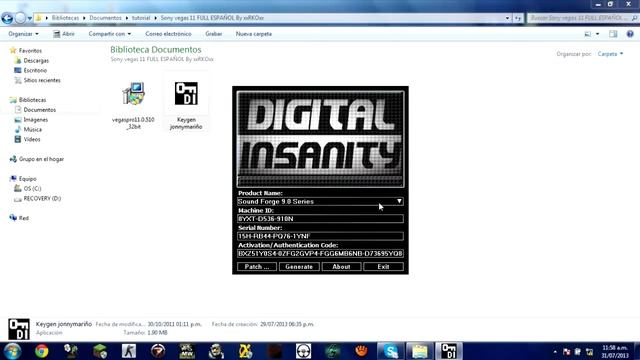Select Equipo in the navigation pane
Screen dimensions: 640x360
click(x=23, y=179)
